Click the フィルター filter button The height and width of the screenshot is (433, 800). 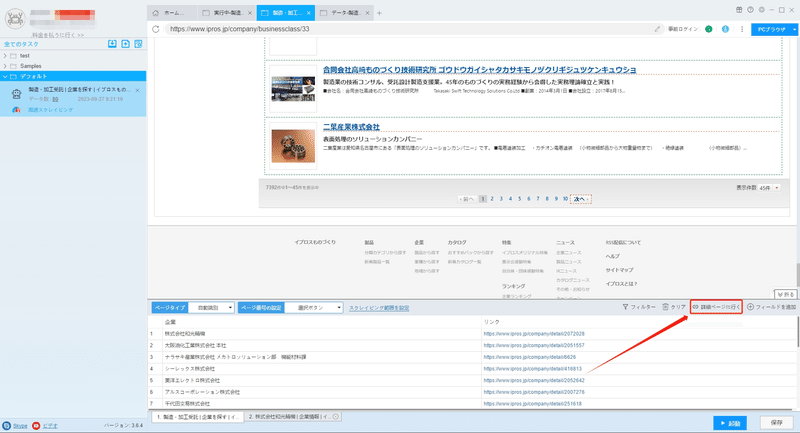tap(639, 307)
